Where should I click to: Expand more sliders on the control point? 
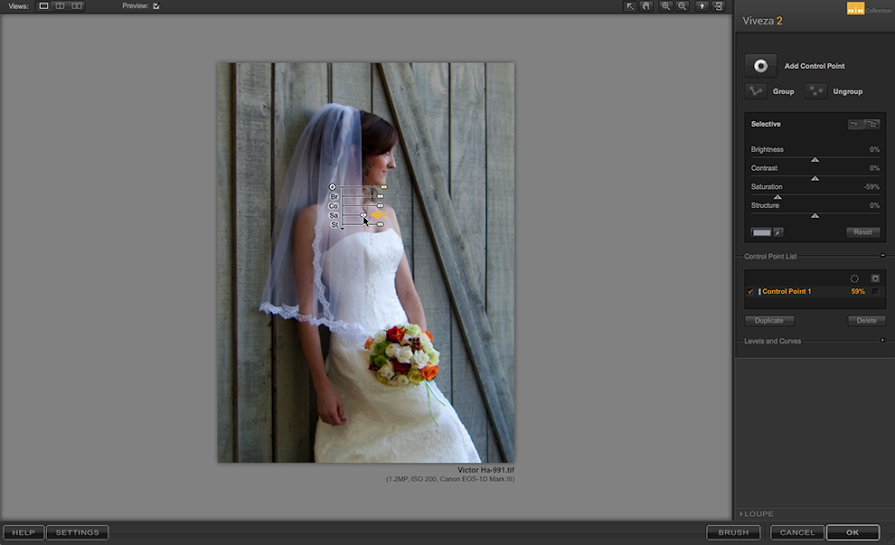click(x=342, y=229)
